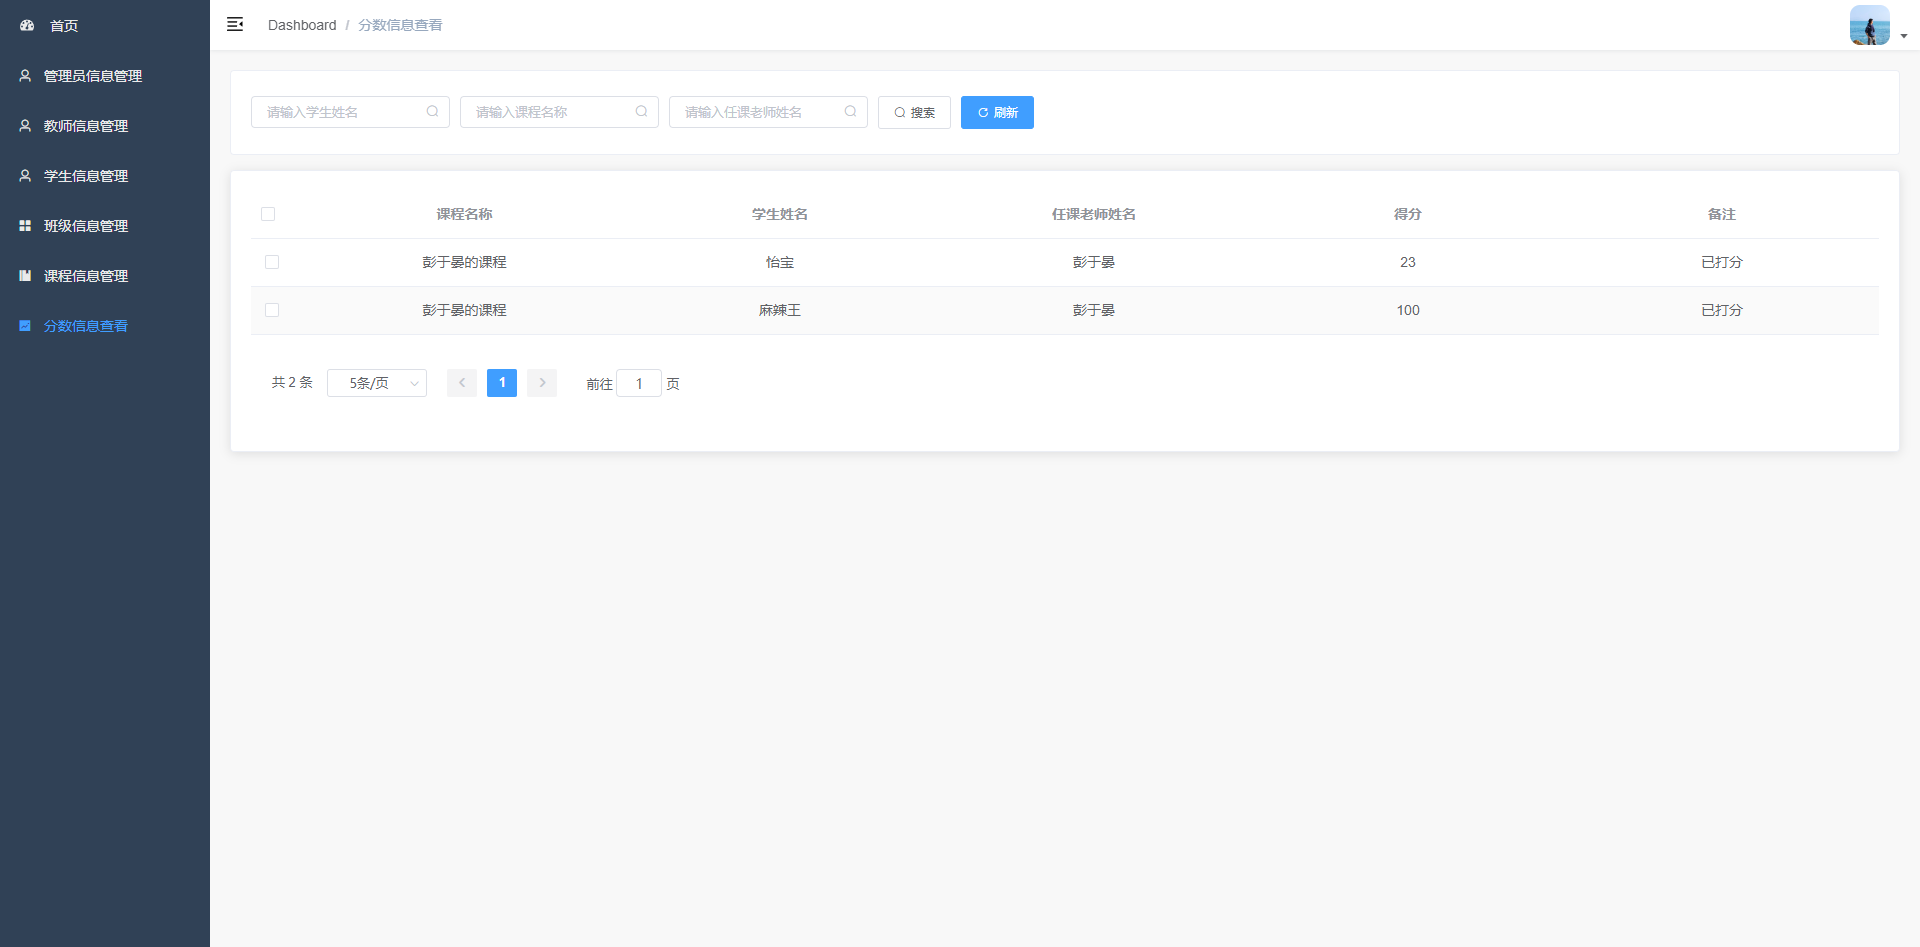Click the search icon in course name field
Image resolution: width=1920 pixels, height=947 pixels.
pyautogui.click(x=641, y=112)
